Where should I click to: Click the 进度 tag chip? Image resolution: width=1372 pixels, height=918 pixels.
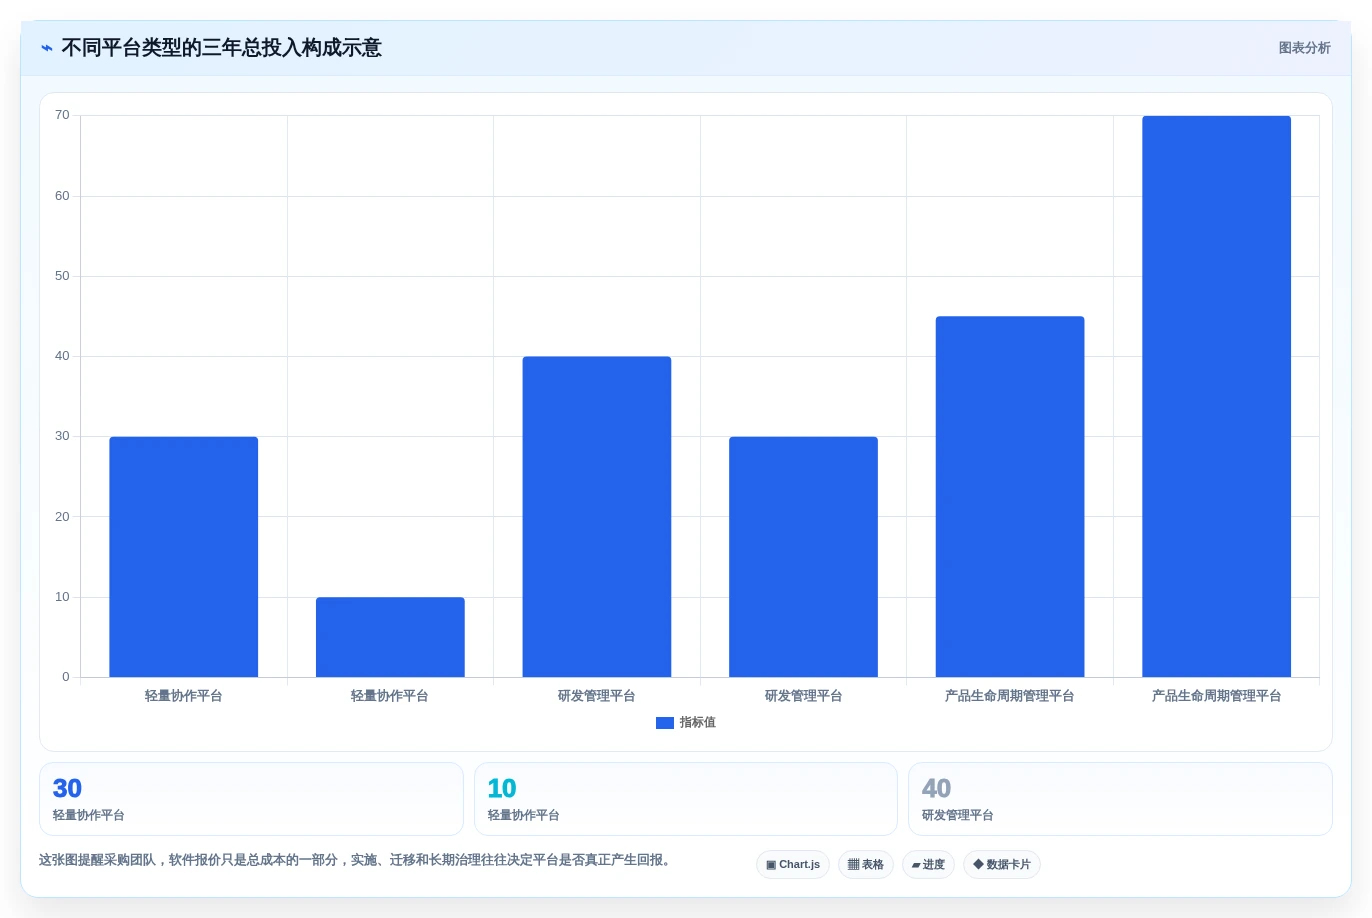click(928, 864)
